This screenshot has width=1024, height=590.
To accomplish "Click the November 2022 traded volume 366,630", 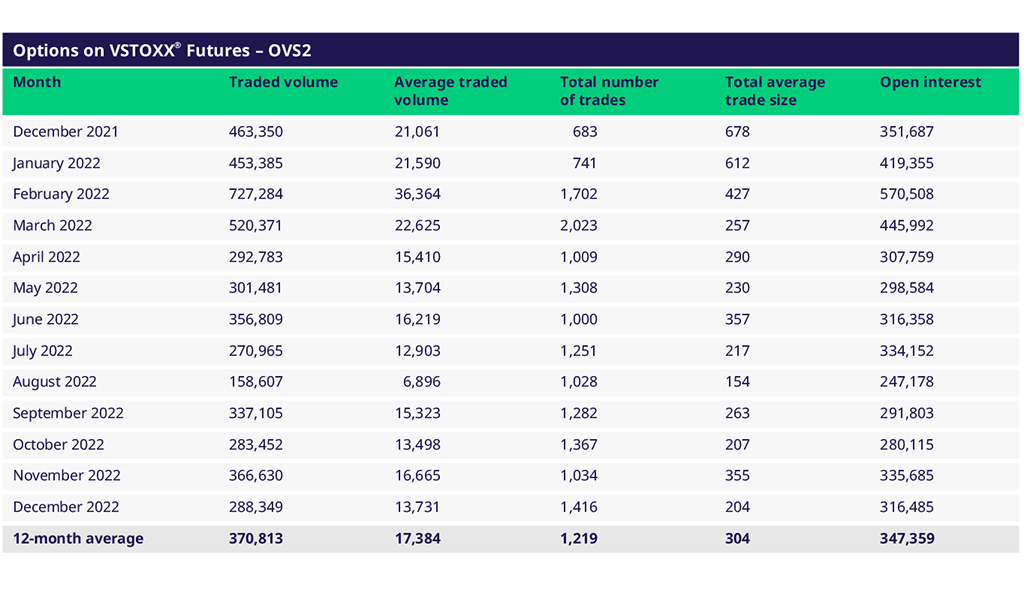I will coord(255,476).
